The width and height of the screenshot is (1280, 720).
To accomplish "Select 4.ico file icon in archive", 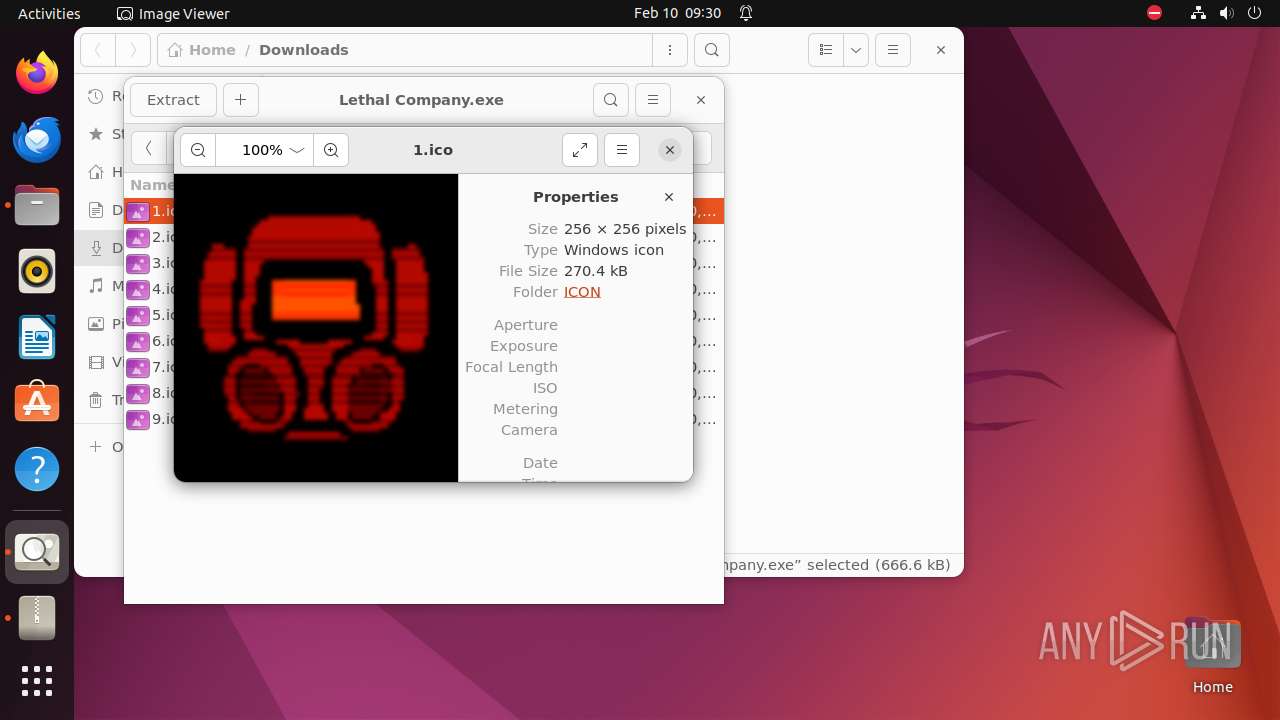I will 137,290.
